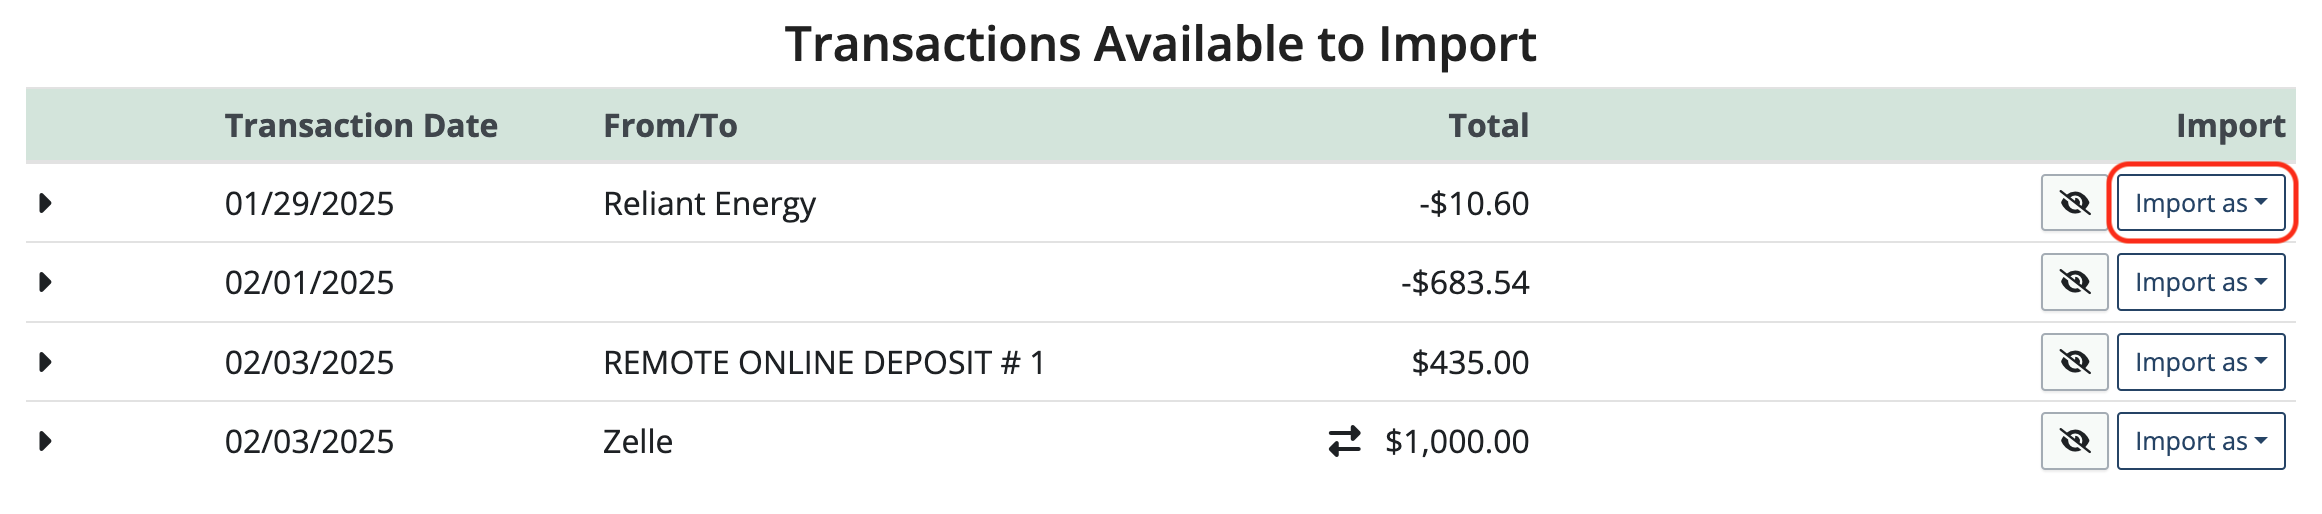Click the From/To column header
The width and height of the screenshot is (2322, 514).
click(670, 126)
